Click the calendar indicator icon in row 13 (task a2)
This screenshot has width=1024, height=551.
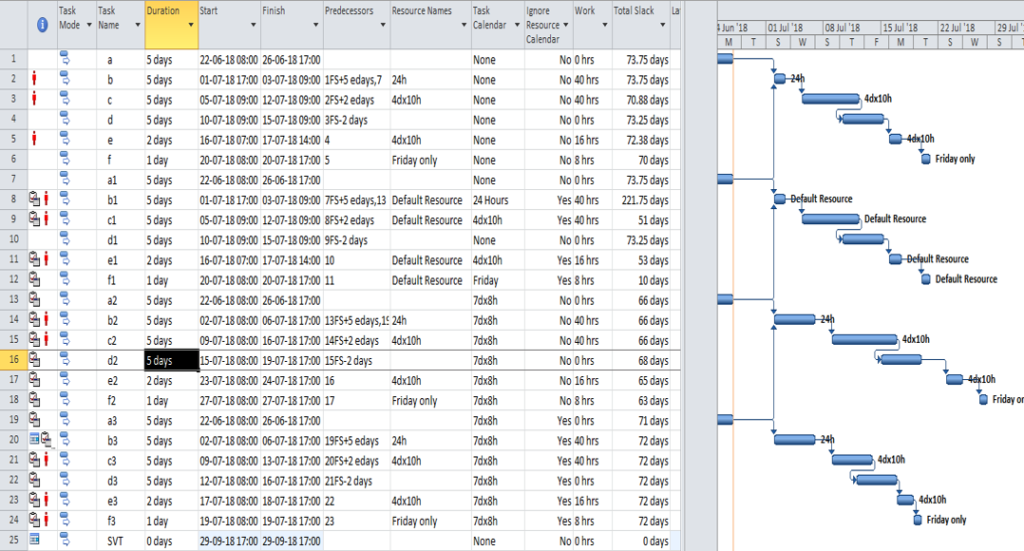coord(35,300)
